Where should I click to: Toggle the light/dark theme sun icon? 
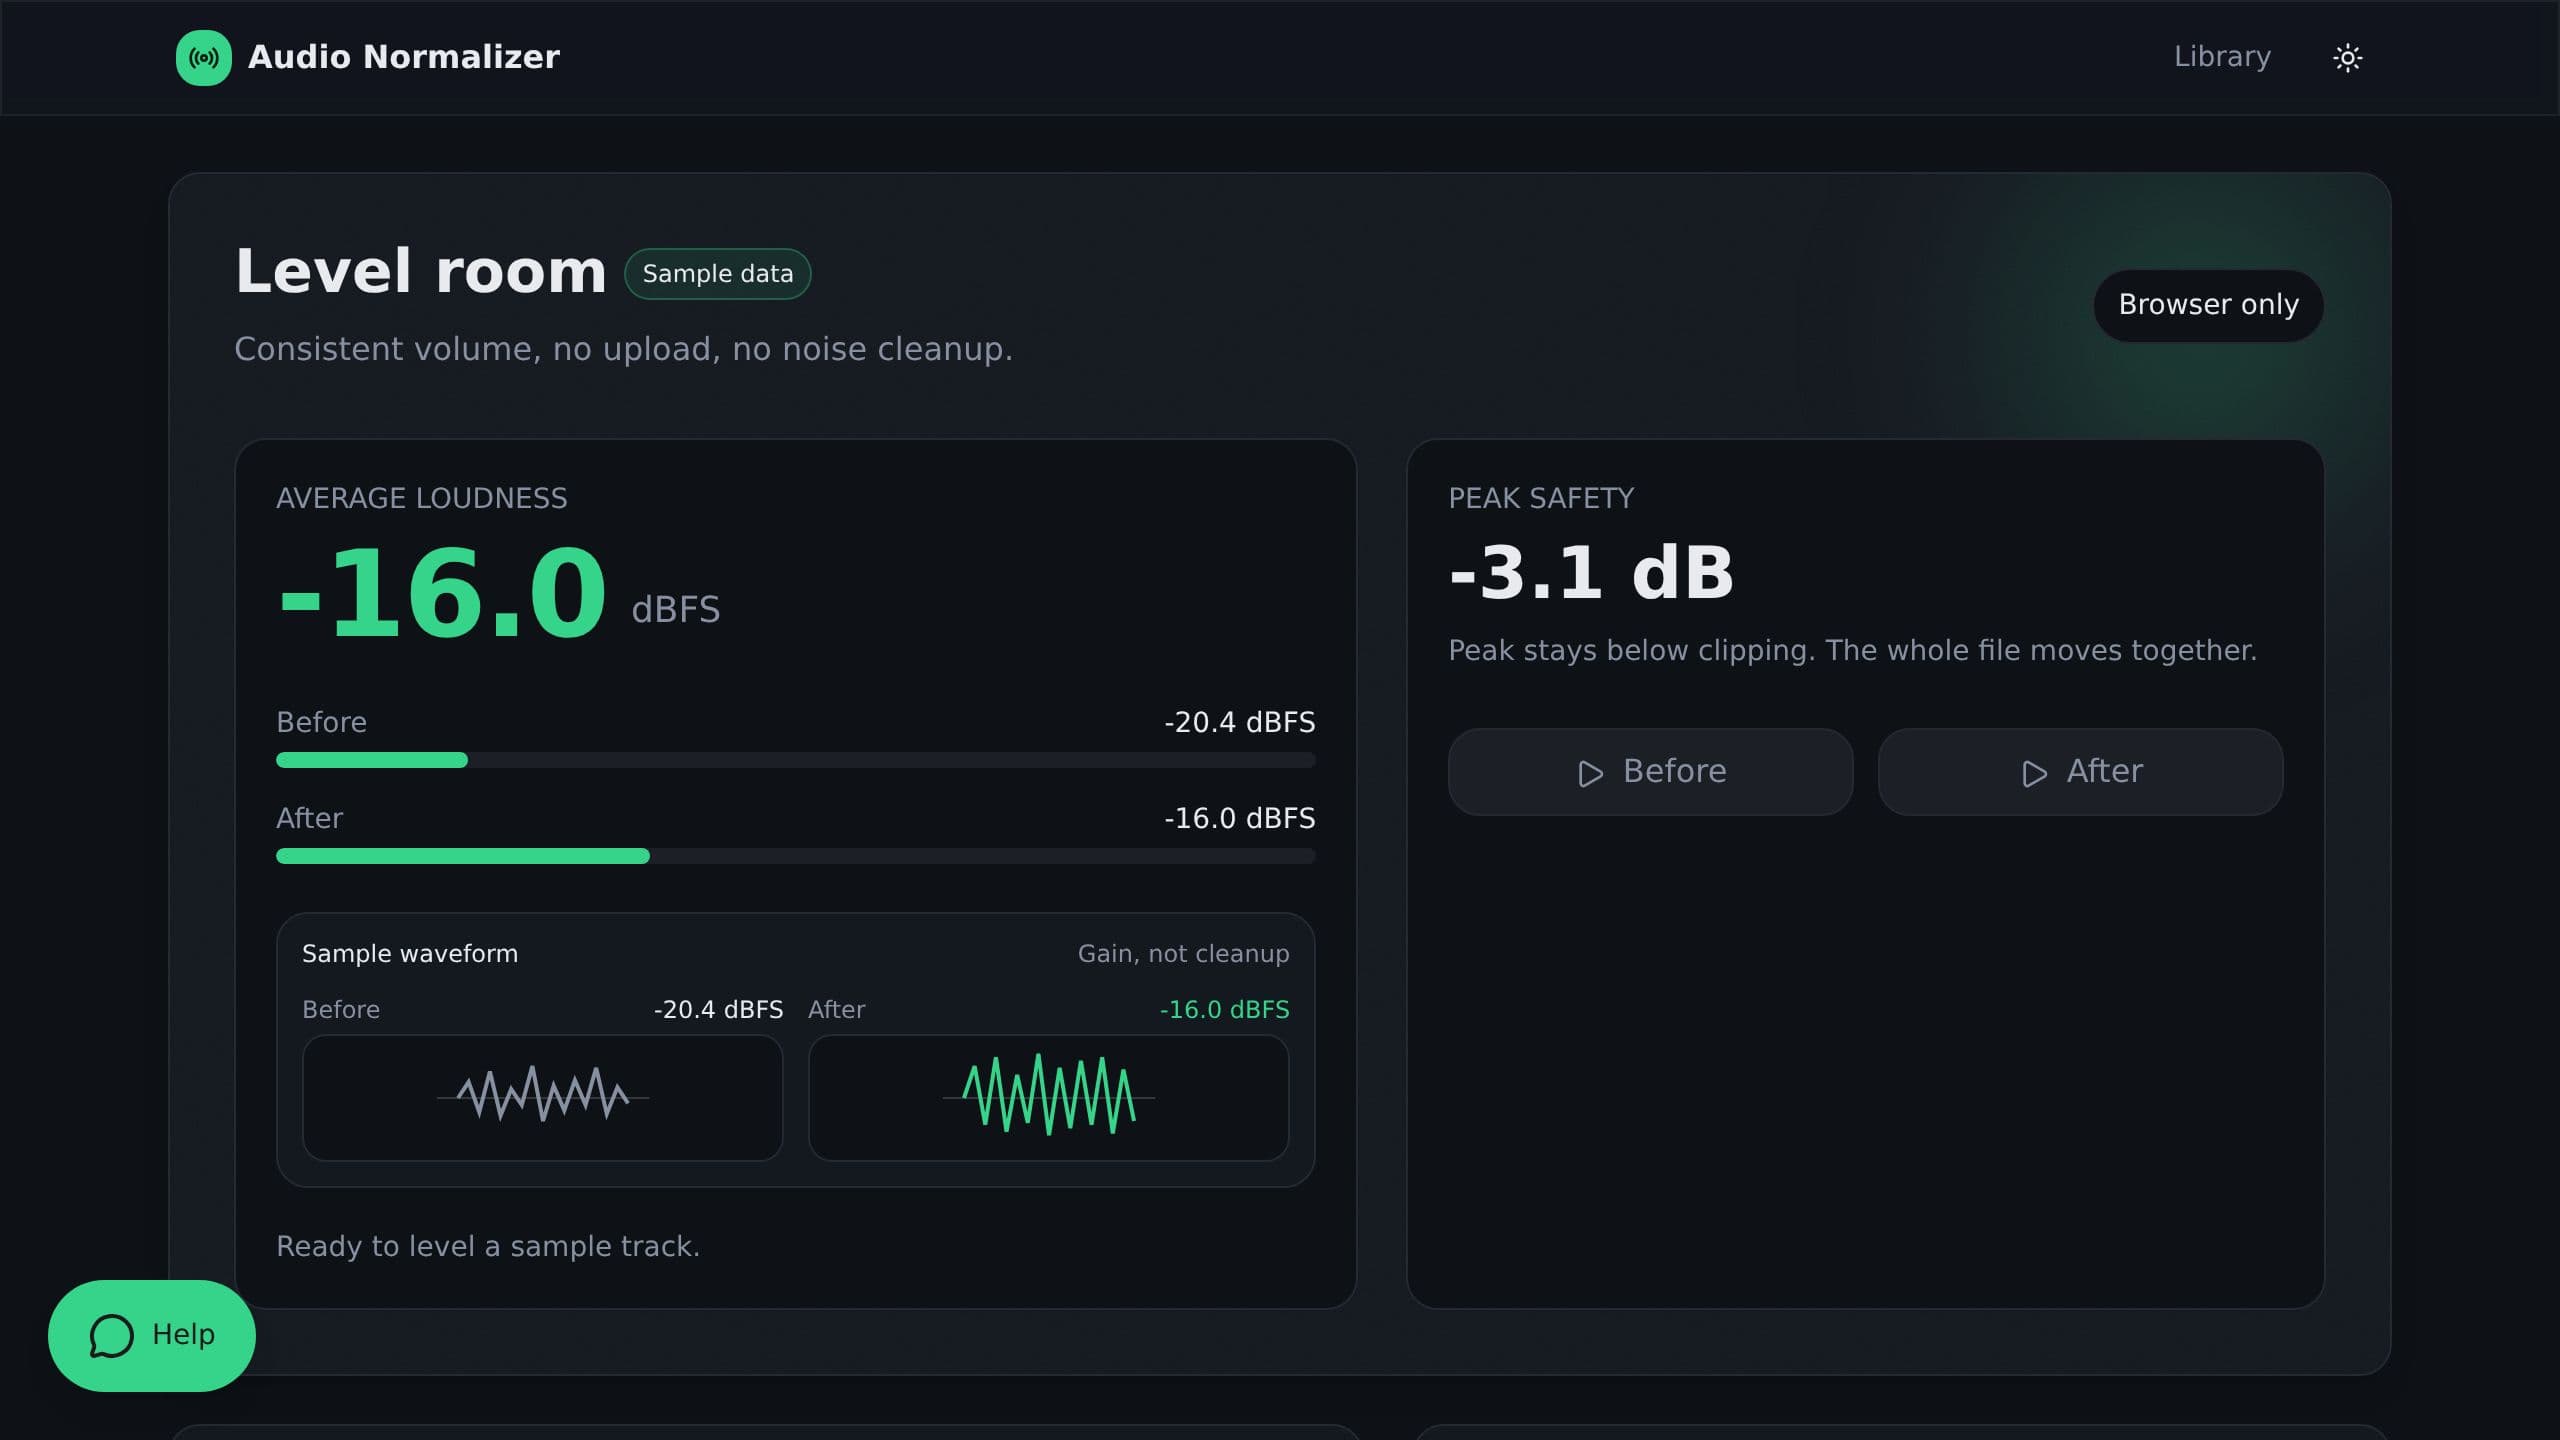coord(2347,57)
